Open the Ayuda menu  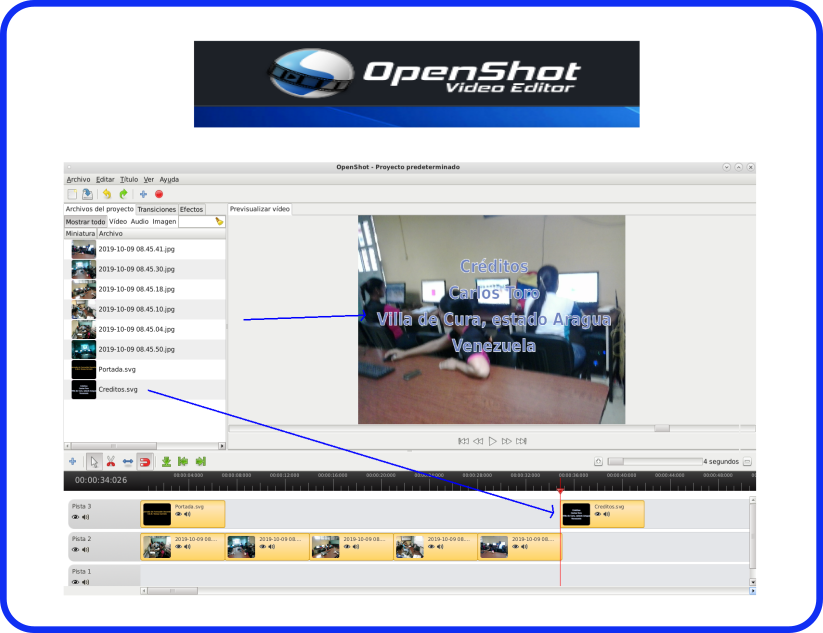(x=169, y=180)
